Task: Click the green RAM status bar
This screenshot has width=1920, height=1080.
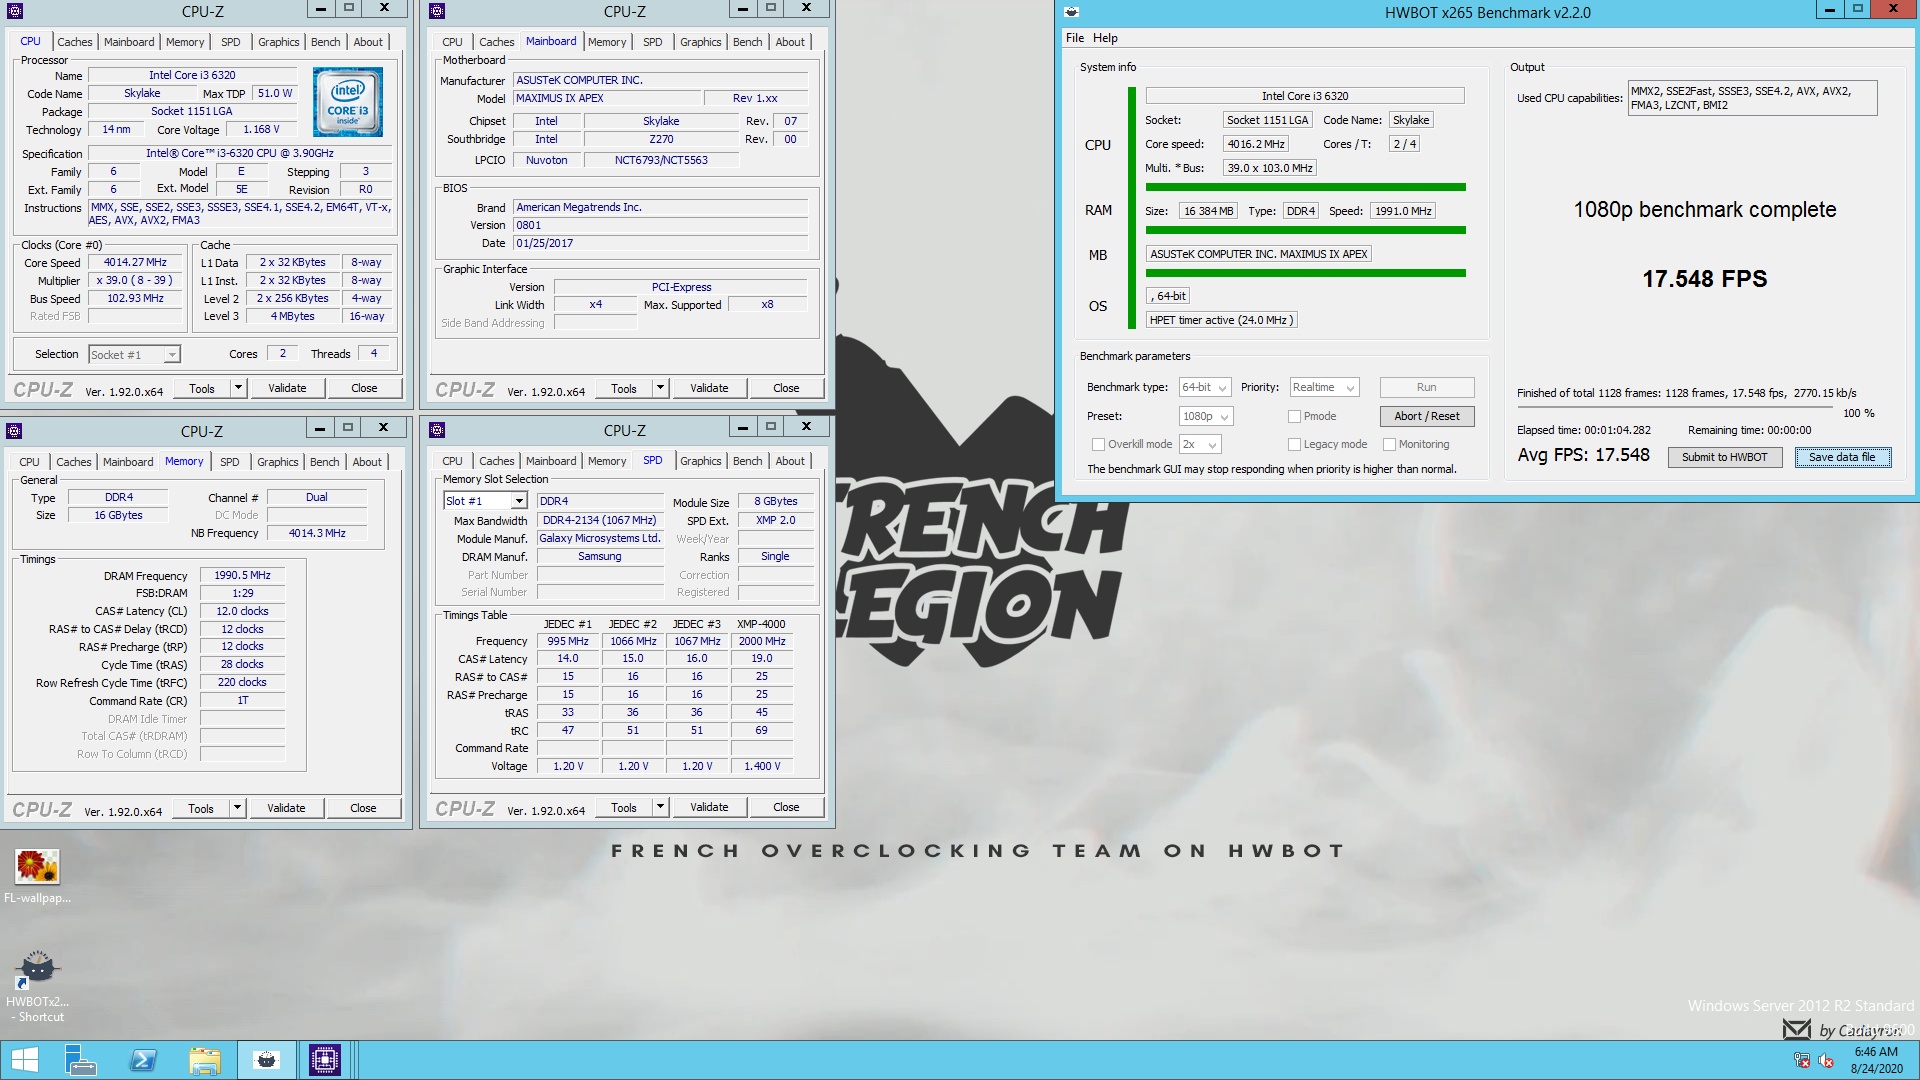Action: click(x=1306, y=230)
